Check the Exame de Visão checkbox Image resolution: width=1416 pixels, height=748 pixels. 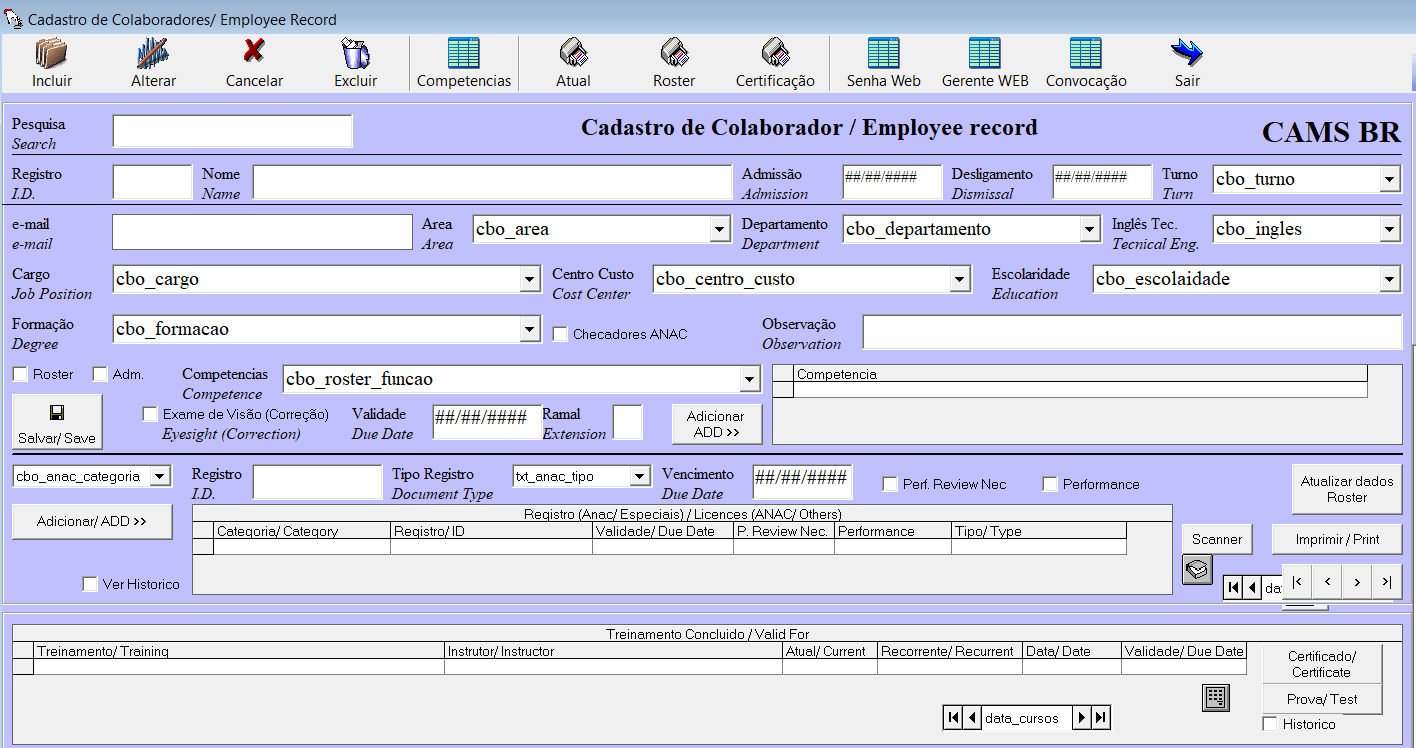click(x=151, y=414)
